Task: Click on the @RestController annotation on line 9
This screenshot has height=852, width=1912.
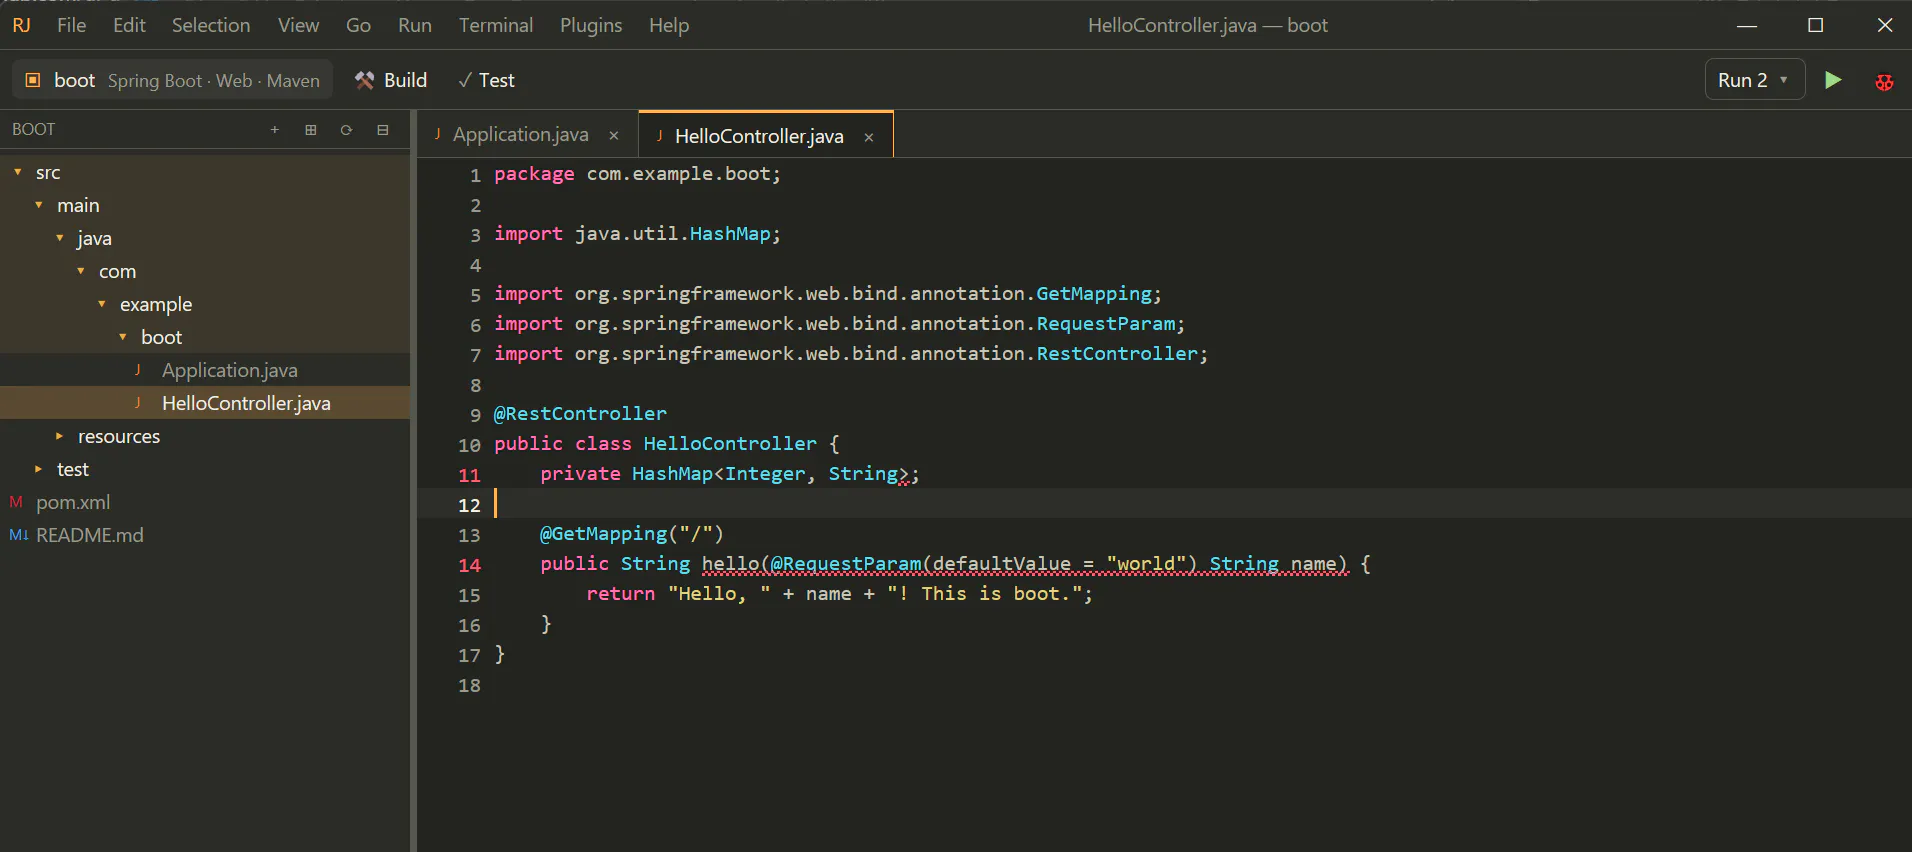Action: [x=580, y=414]
